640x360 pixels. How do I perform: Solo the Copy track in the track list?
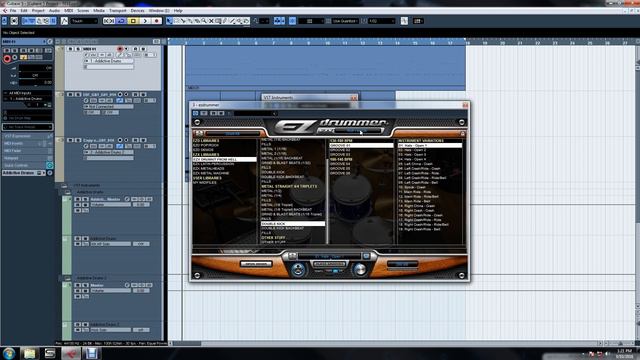[78, 140]
